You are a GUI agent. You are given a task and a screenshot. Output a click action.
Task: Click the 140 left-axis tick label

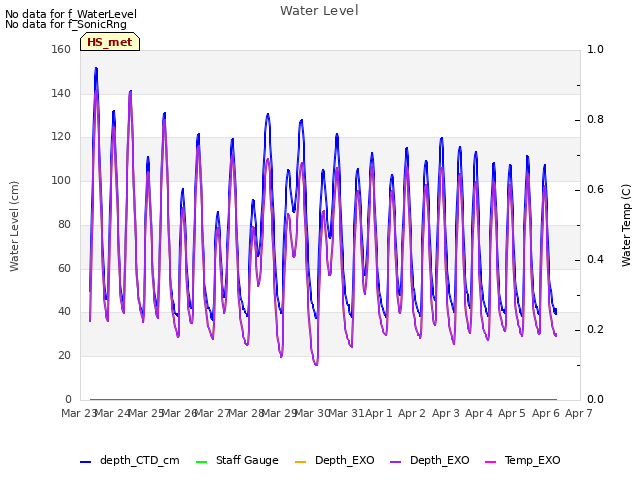[x=61, y=93]
